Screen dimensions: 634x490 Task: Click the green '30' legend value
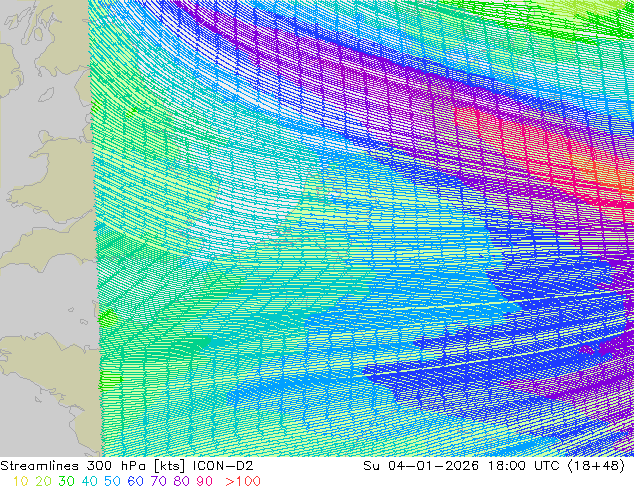point(66,481)
